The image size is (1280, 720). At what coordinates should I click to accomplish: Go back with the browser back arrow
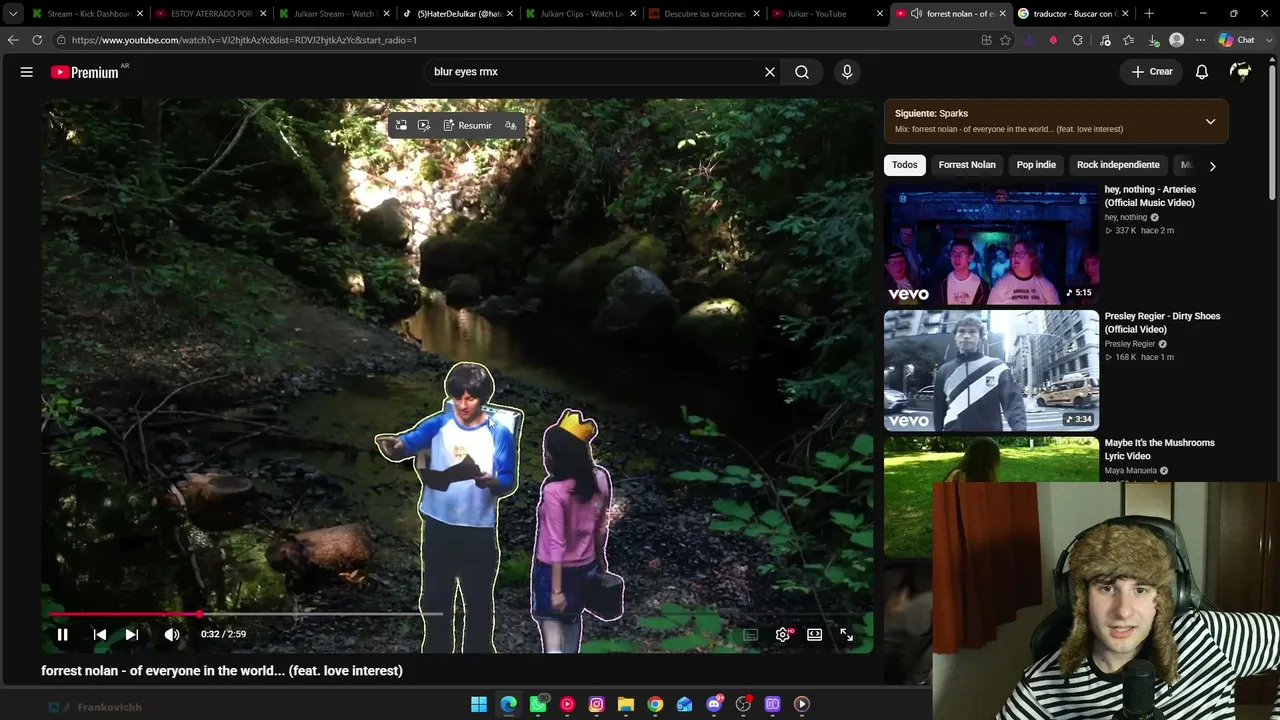(13, 40)
